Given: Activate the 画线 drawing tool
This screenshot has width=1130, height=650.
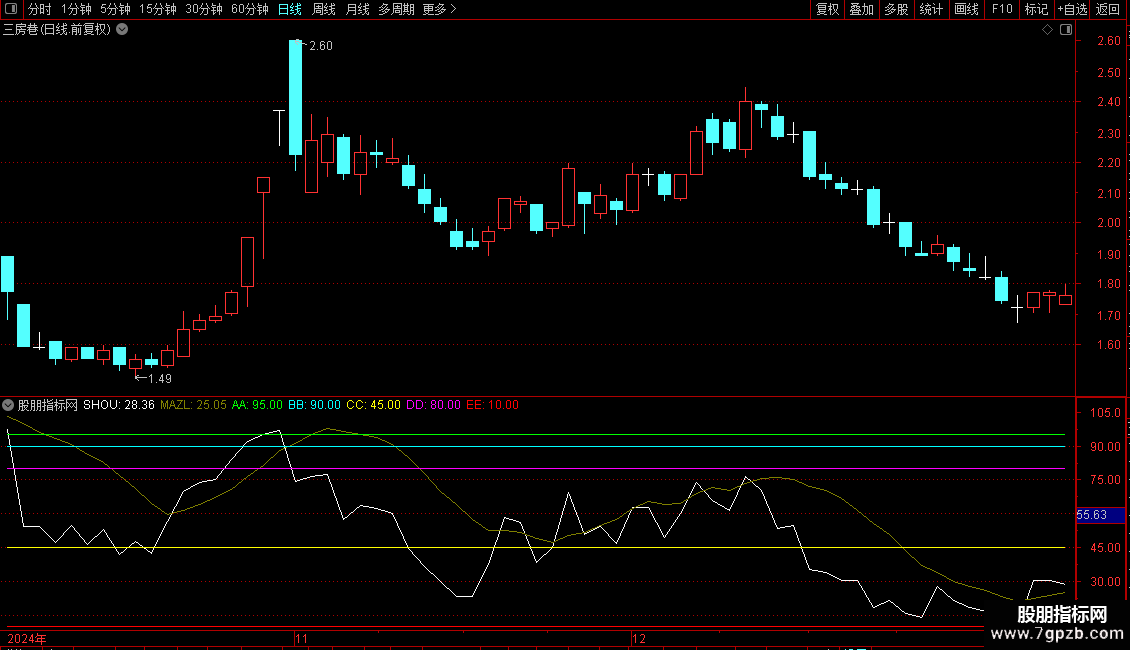Looking at the screenshot, I should 966,9.
